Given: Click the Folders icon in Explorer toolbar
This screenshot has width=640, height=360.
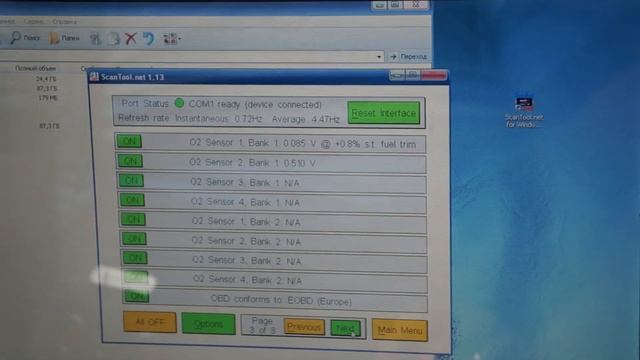Looking at the screenshot, I should point(54,38).
